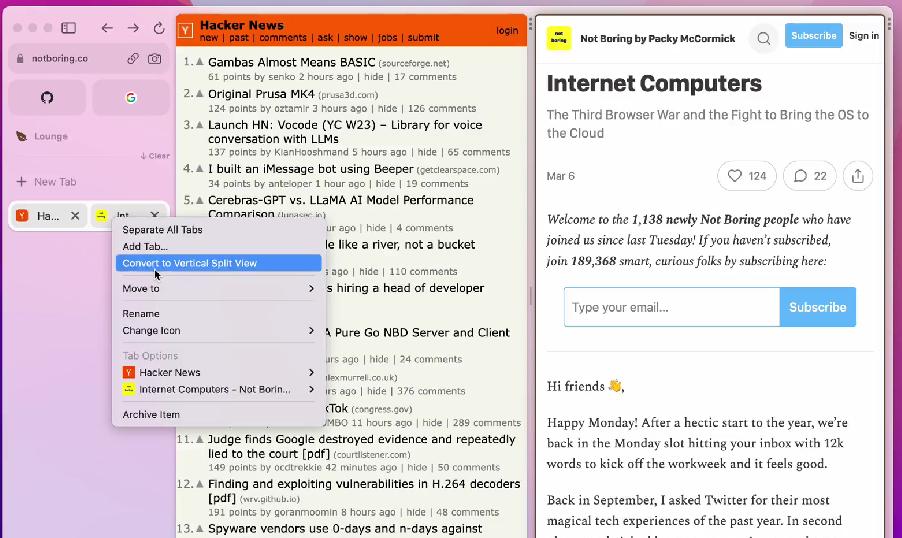Copy link icon in the URL bar
The width and height of the screenshot is (902, 538).
(x=132, y=59)
